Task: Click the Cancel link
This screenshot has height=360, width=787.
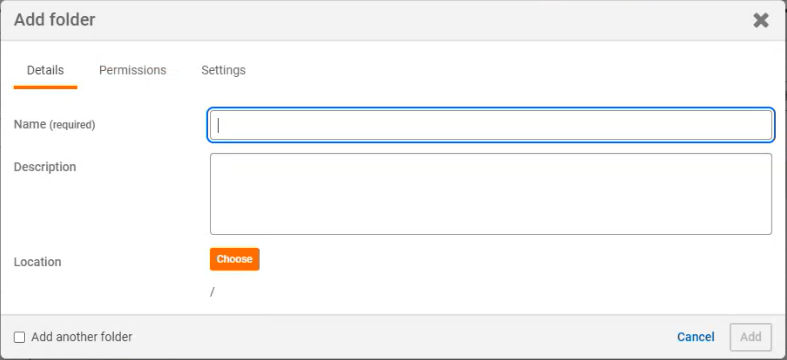Action: click(696, 337)
